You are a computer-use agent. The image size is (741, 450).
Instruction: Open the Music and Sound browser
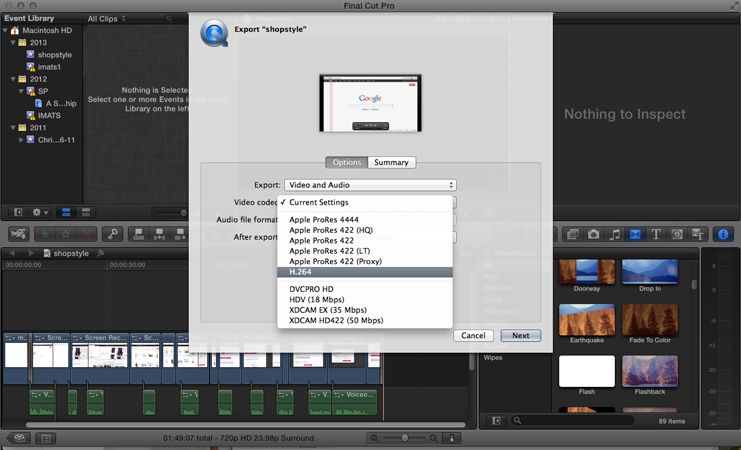pos(614,234)
